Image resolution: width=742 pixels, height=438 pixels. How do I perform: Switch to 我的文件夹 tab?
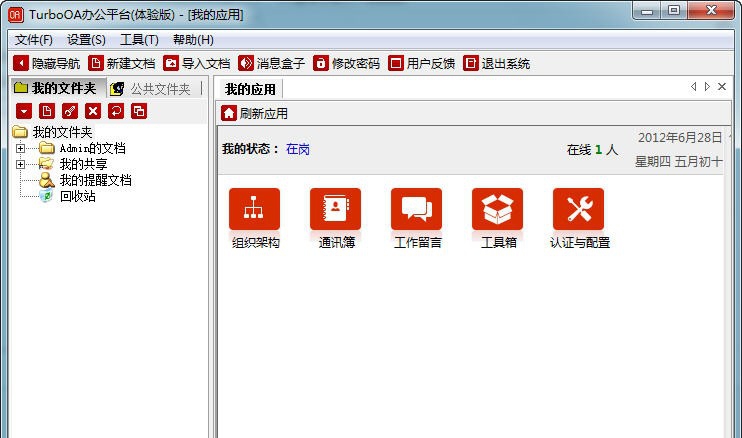[x=58, y=88]
